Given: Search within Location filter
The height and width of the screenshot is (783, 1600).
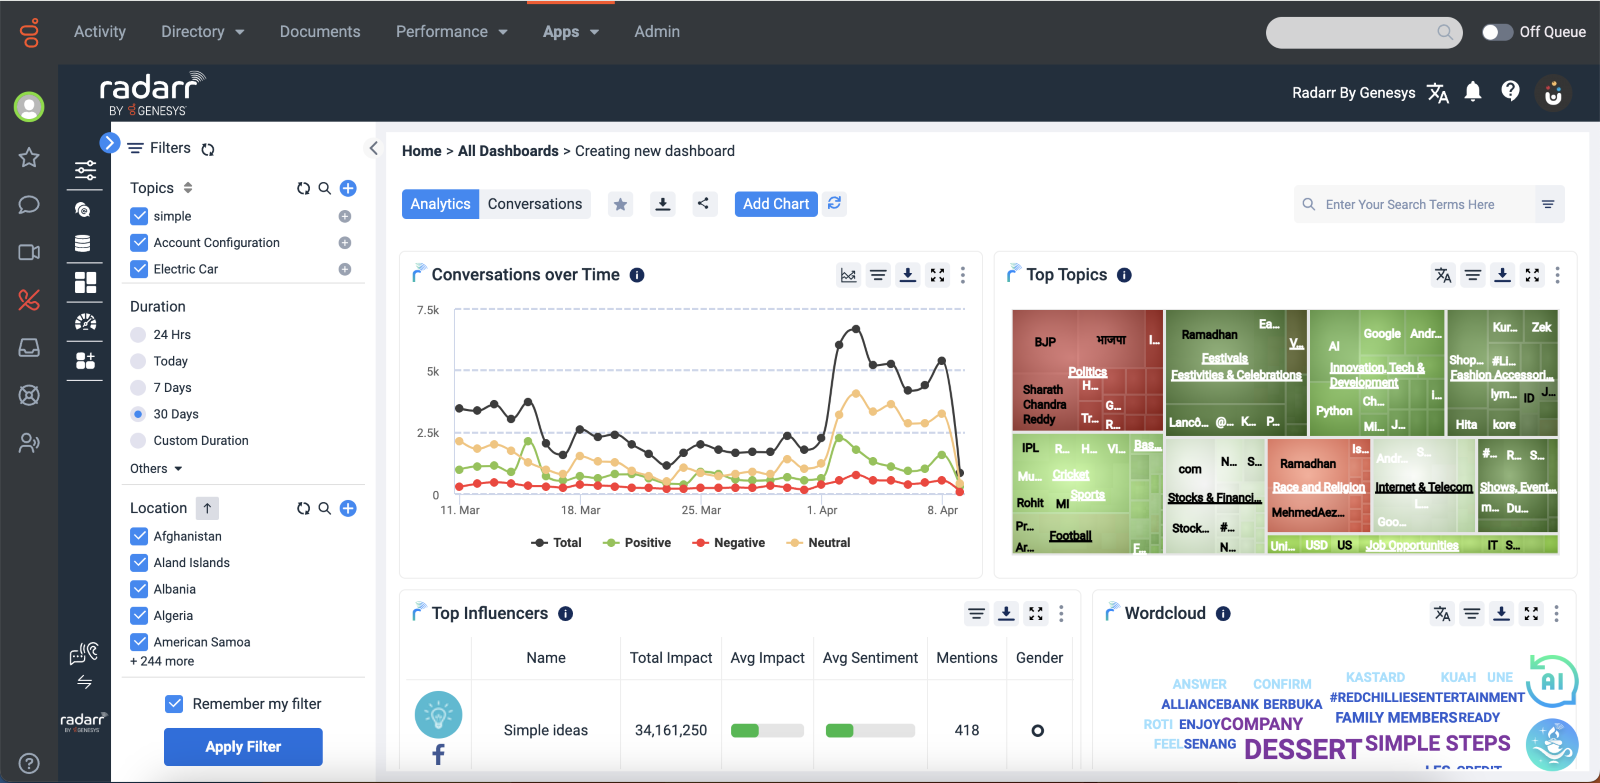Looking at the screenshot, I should tap(325, 508).
